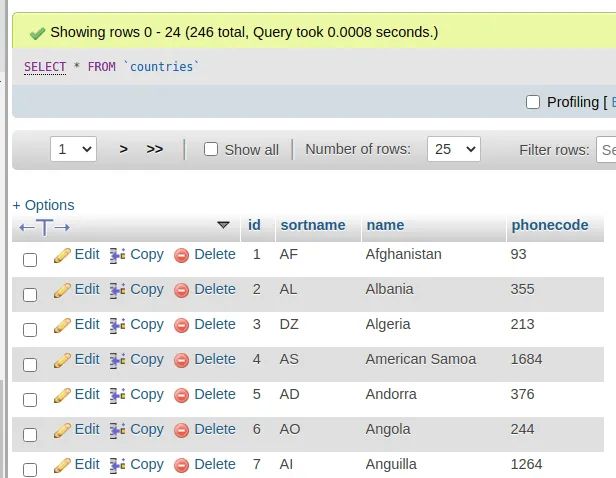The height and width of the screenshot is (478, 616).
Task: Click the pencil Edit icon for American Samoa
Action: click(x=62, y=360)
